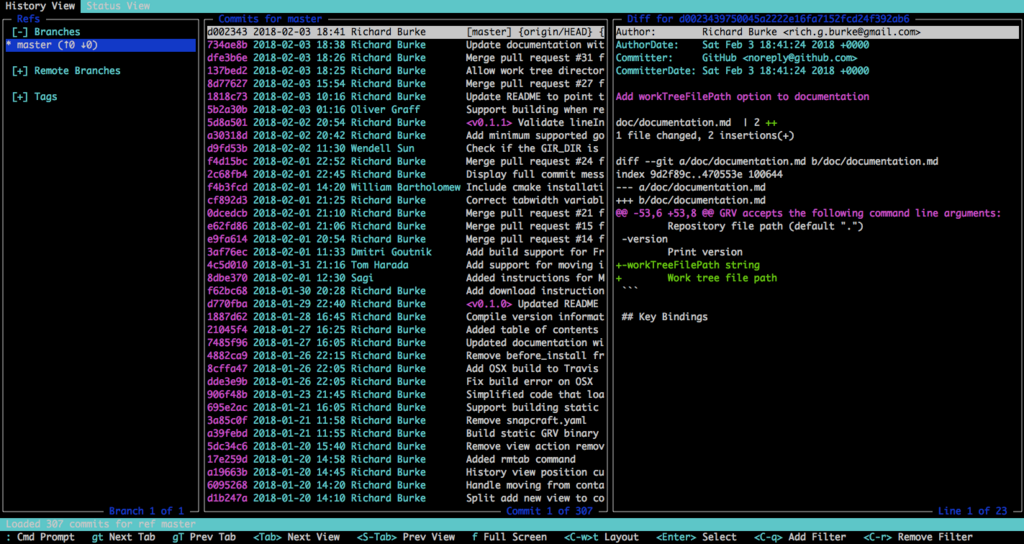The image size is (1024, 544).
Task: Switch to the History View tab
Action: click(x=40, y=6)
